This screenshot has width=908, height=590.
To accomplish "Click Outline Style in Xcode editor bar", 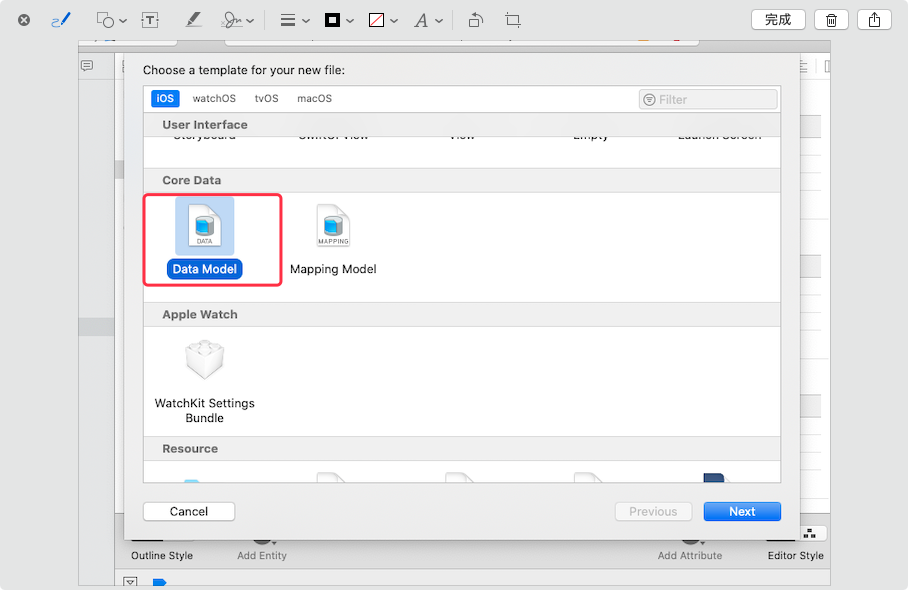I will point(162,555).
